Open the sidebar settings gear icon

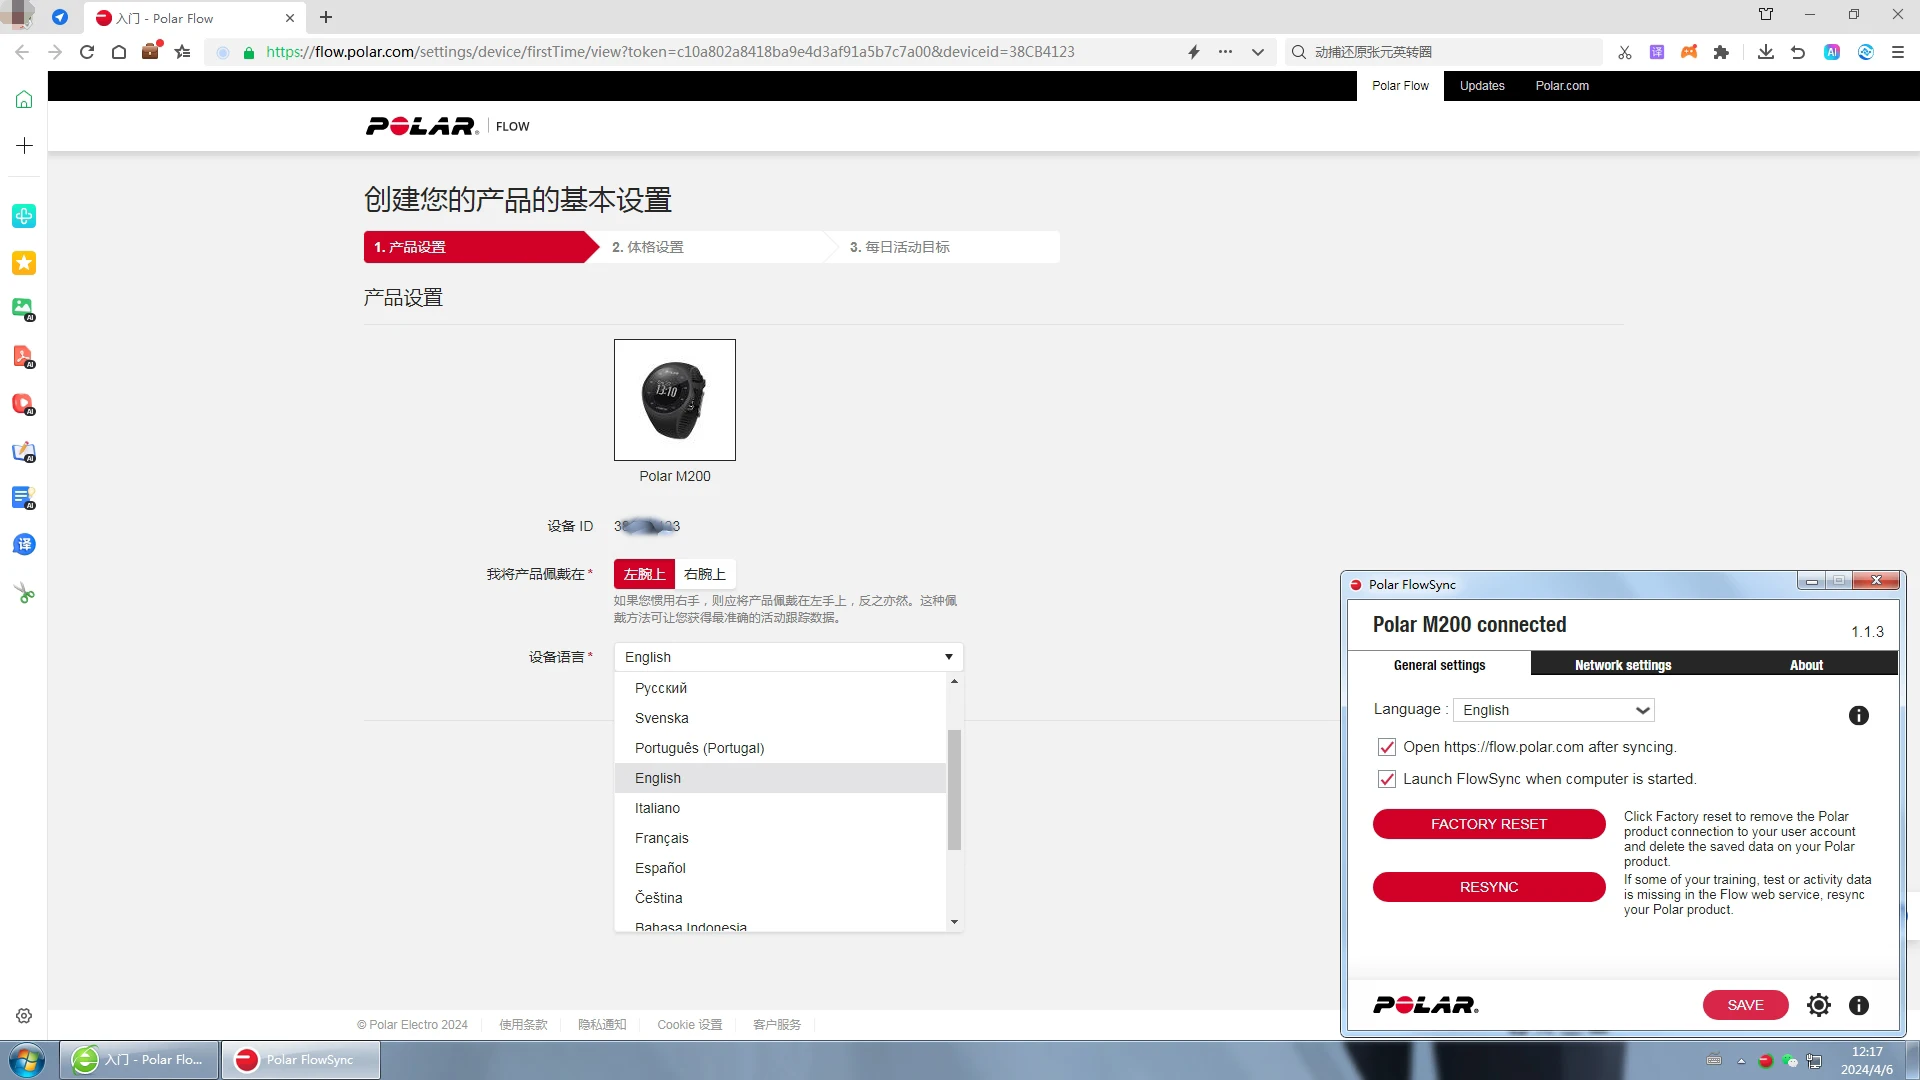click(x=24, y=1016)
